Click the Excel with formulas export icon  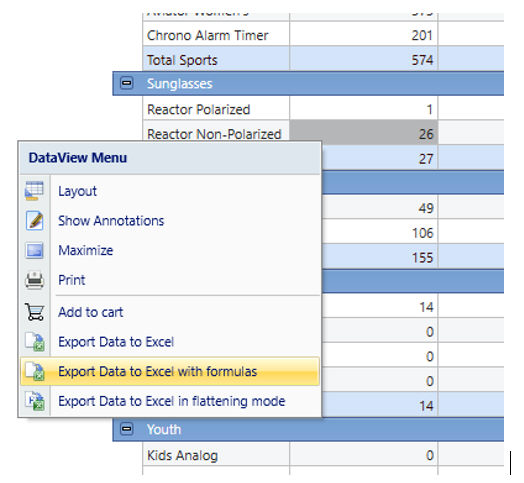click(x=35, y=371)
